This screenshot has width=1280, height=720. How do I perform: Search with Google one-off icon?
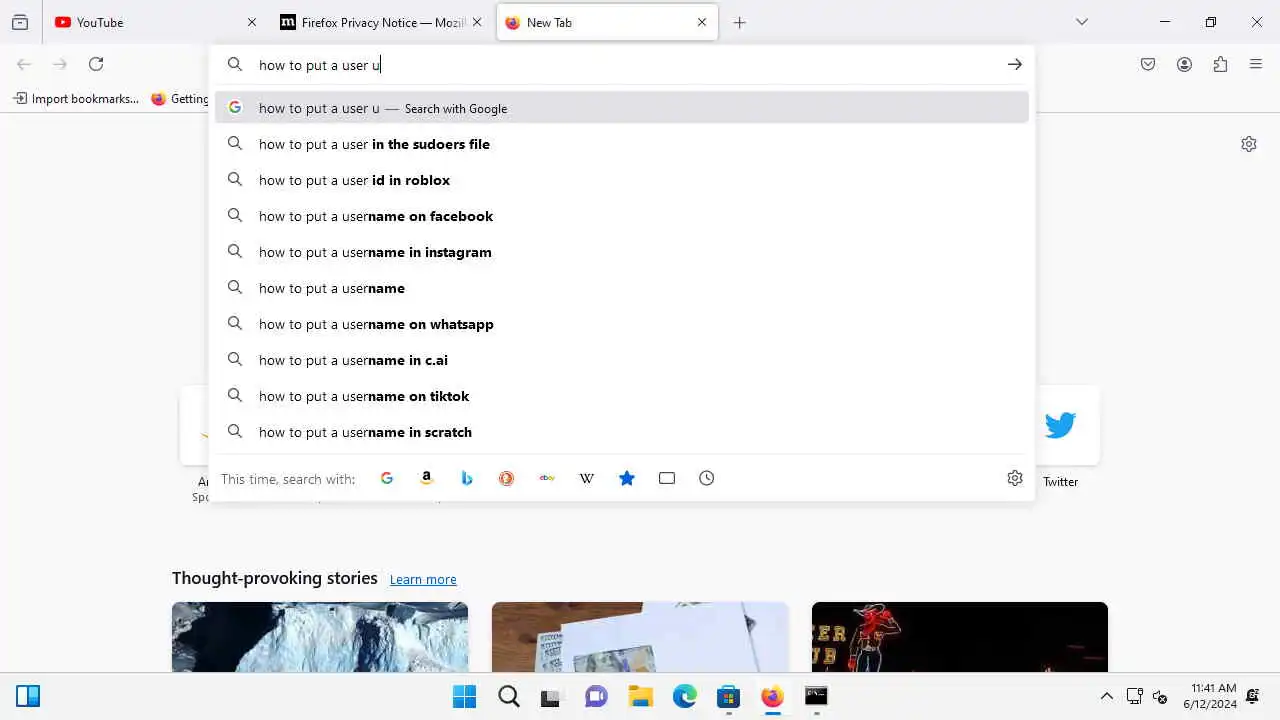coord(387,478)
